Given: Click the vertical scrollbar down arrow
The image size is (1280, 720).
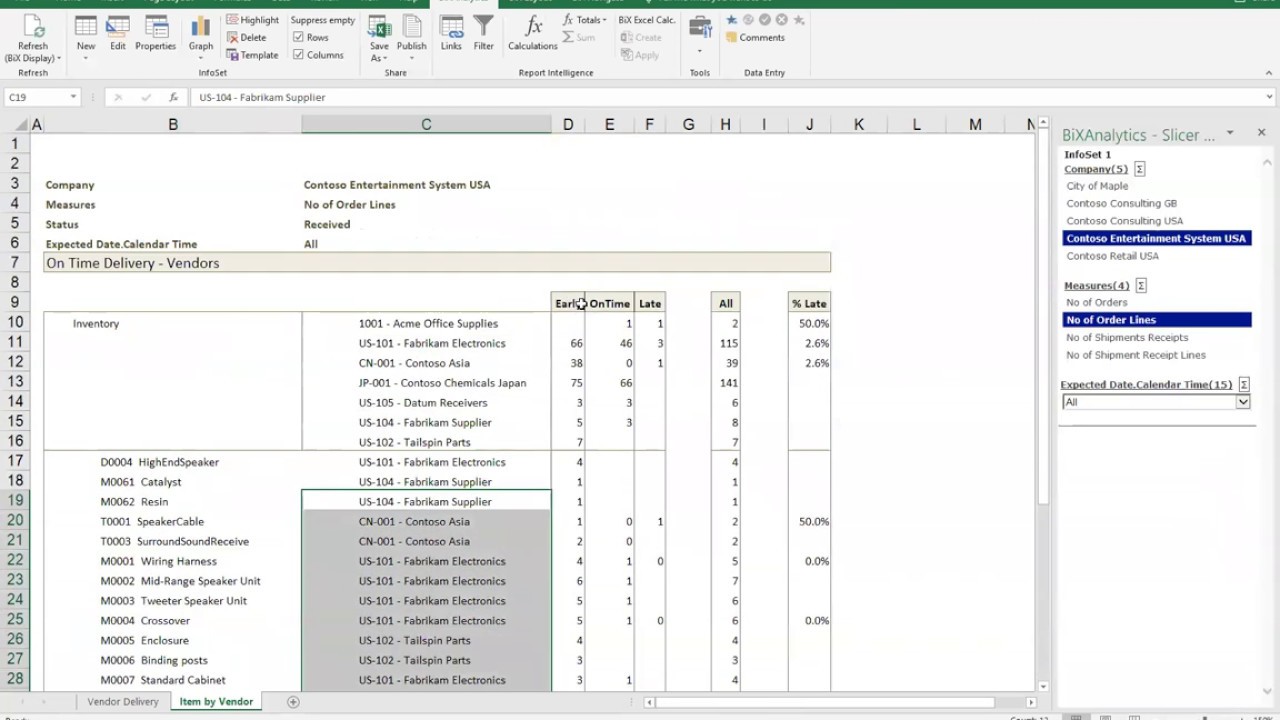Looking at the screenshot, I should 1043,687.
